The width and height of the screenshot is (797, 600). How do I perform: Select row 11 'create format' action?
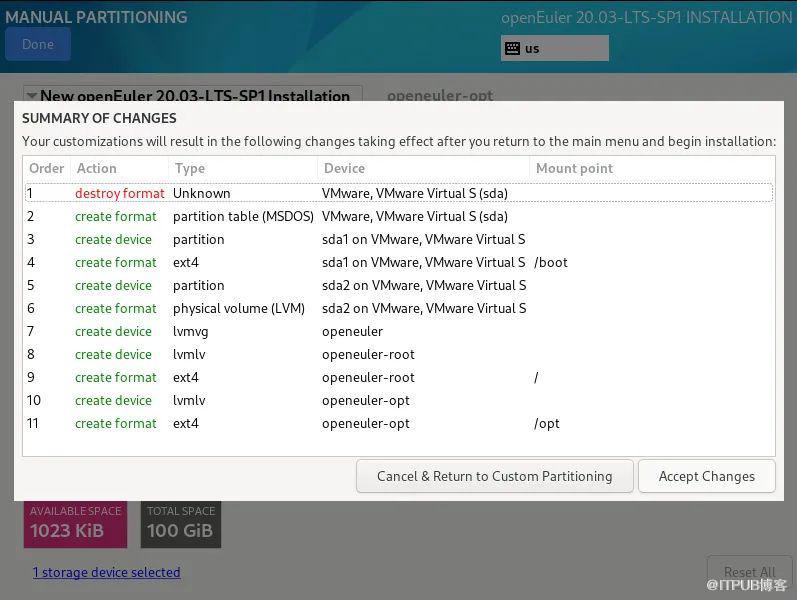click(x=115, y=424)
